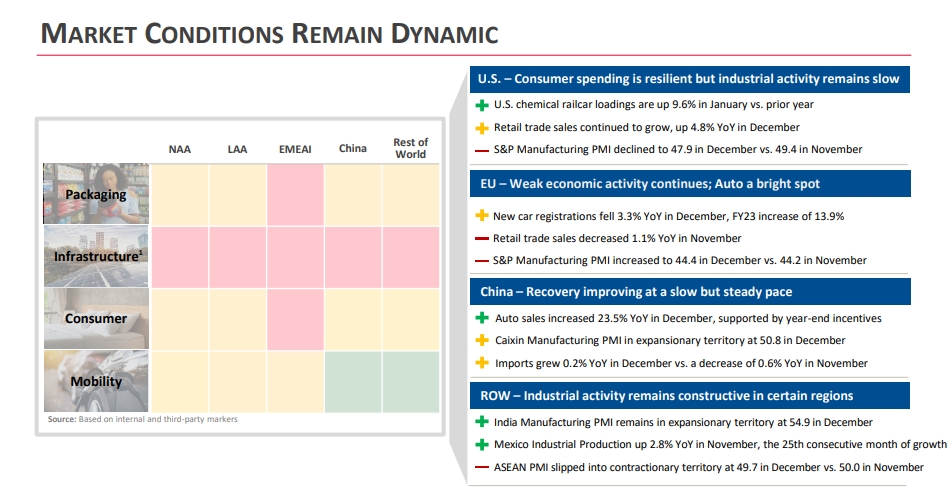Click the green plus icon beside U.S. chemical railcar loadings

[482, 105]
